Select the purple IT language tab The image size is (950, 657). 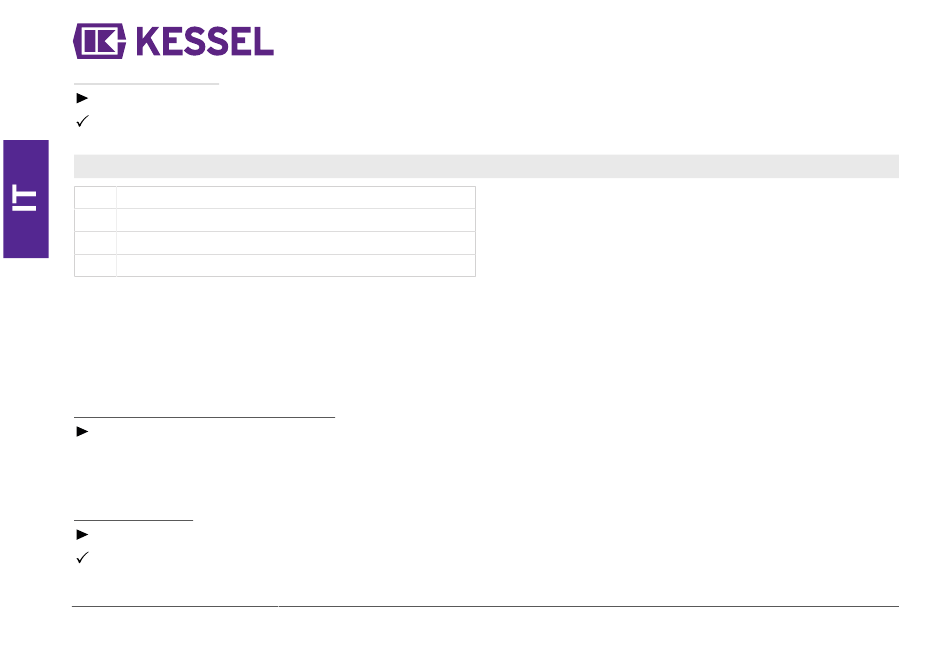coord(26,199)
